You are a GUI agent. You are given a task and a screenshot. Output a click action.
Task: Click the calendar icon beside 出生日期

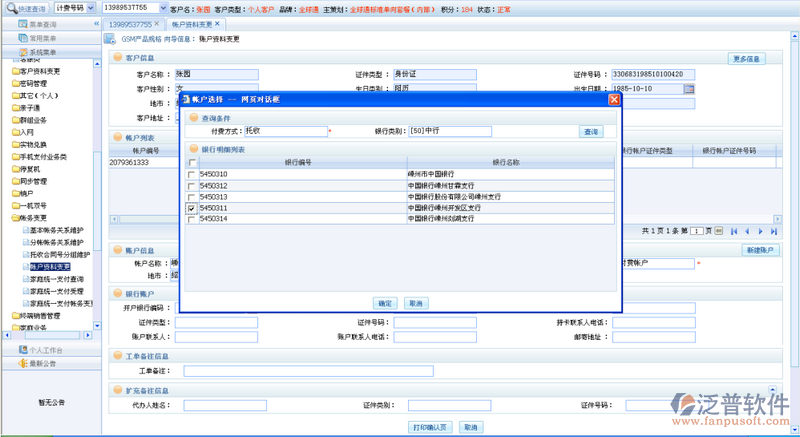[x=689, y=88]
